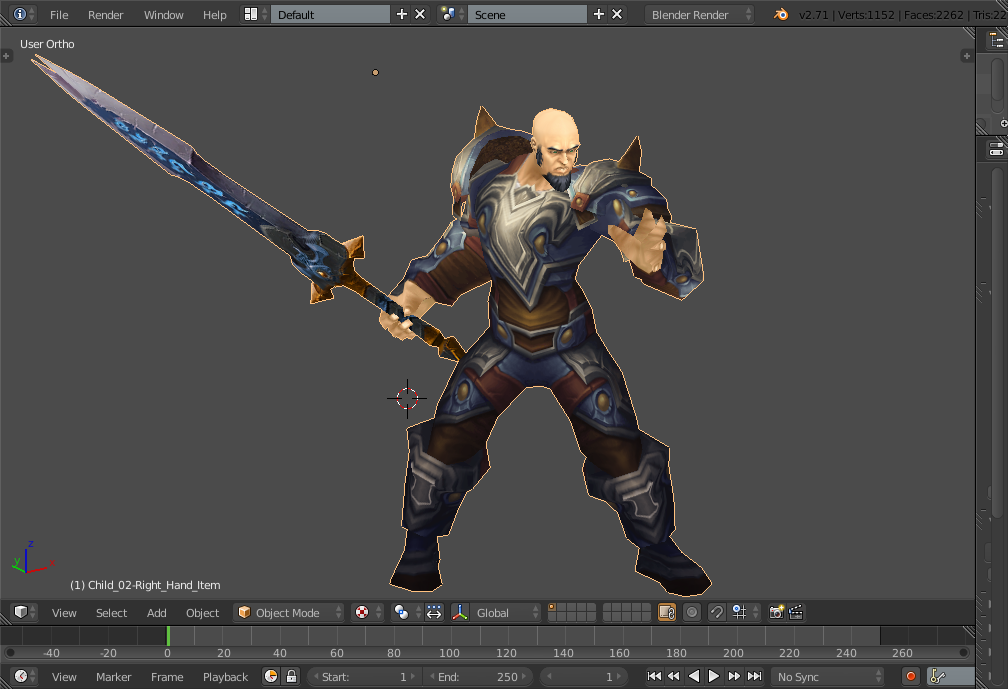Add a new screen layout with plus
Image resolution: width=1008 pixels, height=689 pixels.
[402, 14]
